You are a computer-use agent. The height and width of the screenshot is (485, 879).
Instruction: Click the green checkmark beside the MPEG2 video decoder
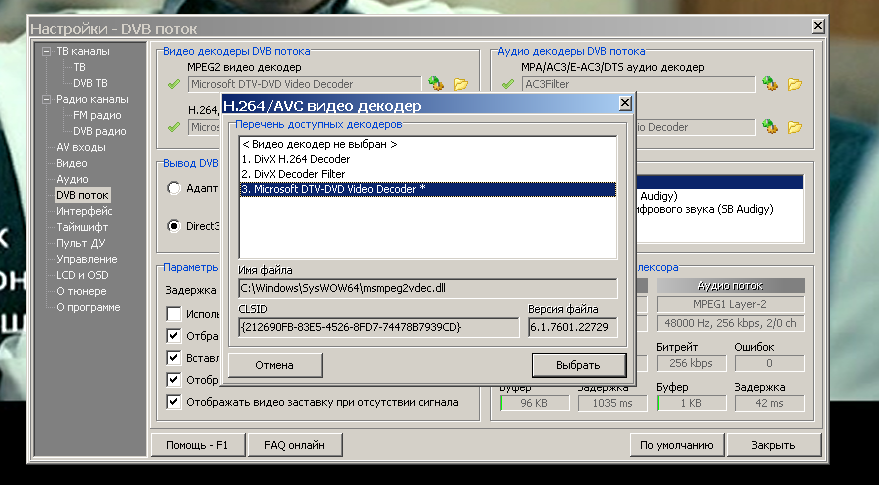[x=174, y=84]
